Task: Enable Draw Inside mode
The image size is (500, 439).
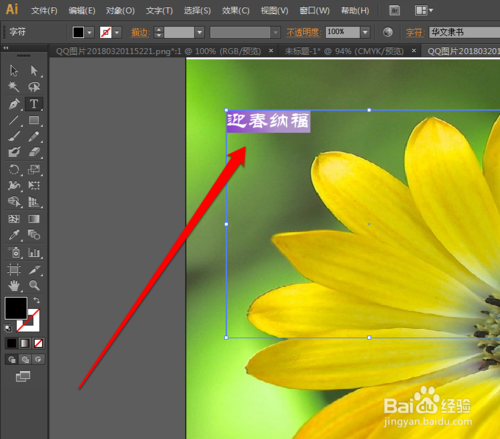Action: (x=38, y=359)
